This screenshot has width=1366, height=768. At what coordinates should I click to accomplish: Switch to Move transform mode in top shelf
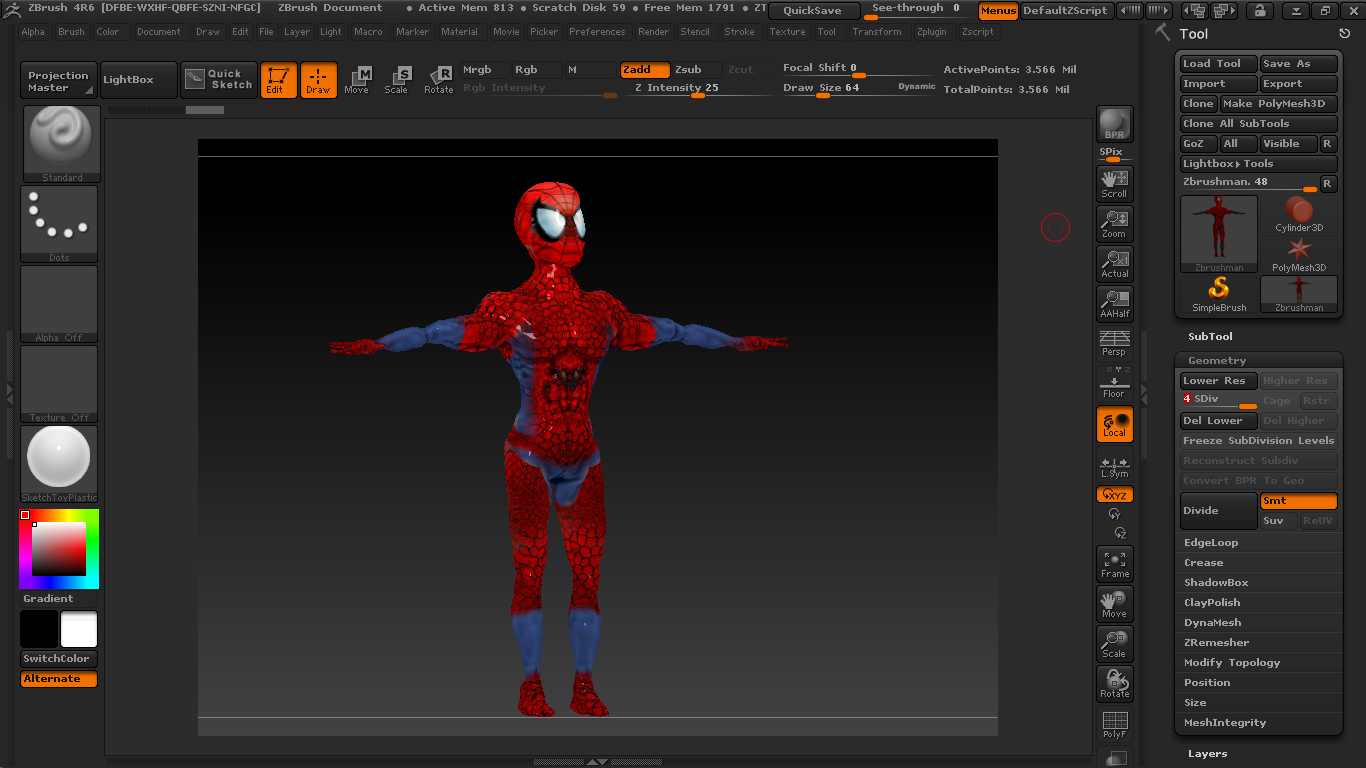coord(357,80)
